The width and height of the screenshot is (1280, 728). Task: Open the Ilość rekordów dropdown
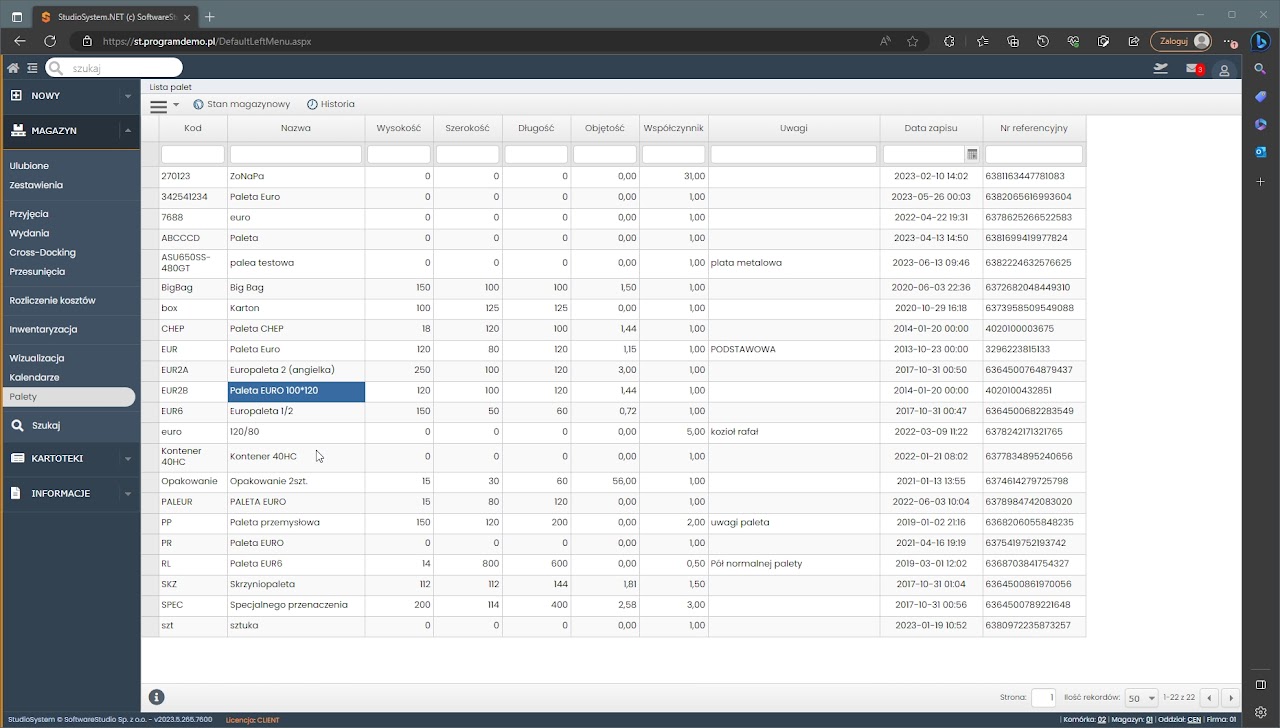[x=1141, y=697]
